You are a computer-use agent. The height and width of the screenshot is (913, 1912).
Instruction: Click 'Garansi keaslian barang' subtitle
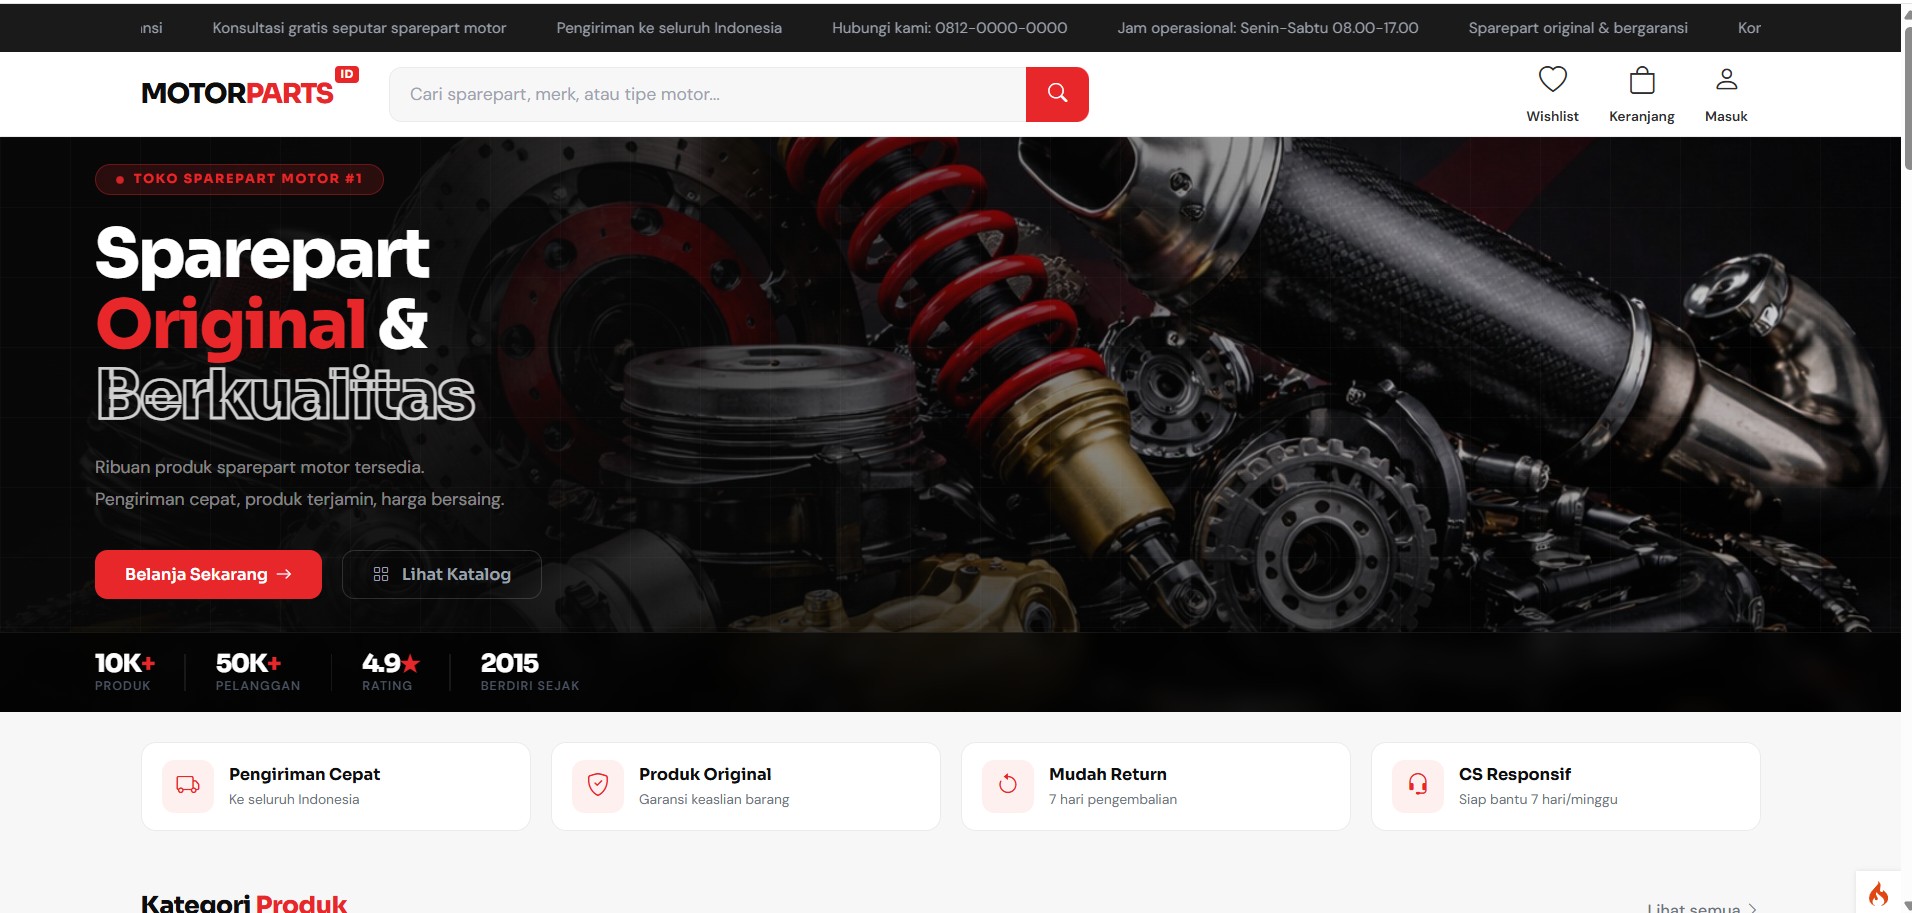[x=714, y=799]
